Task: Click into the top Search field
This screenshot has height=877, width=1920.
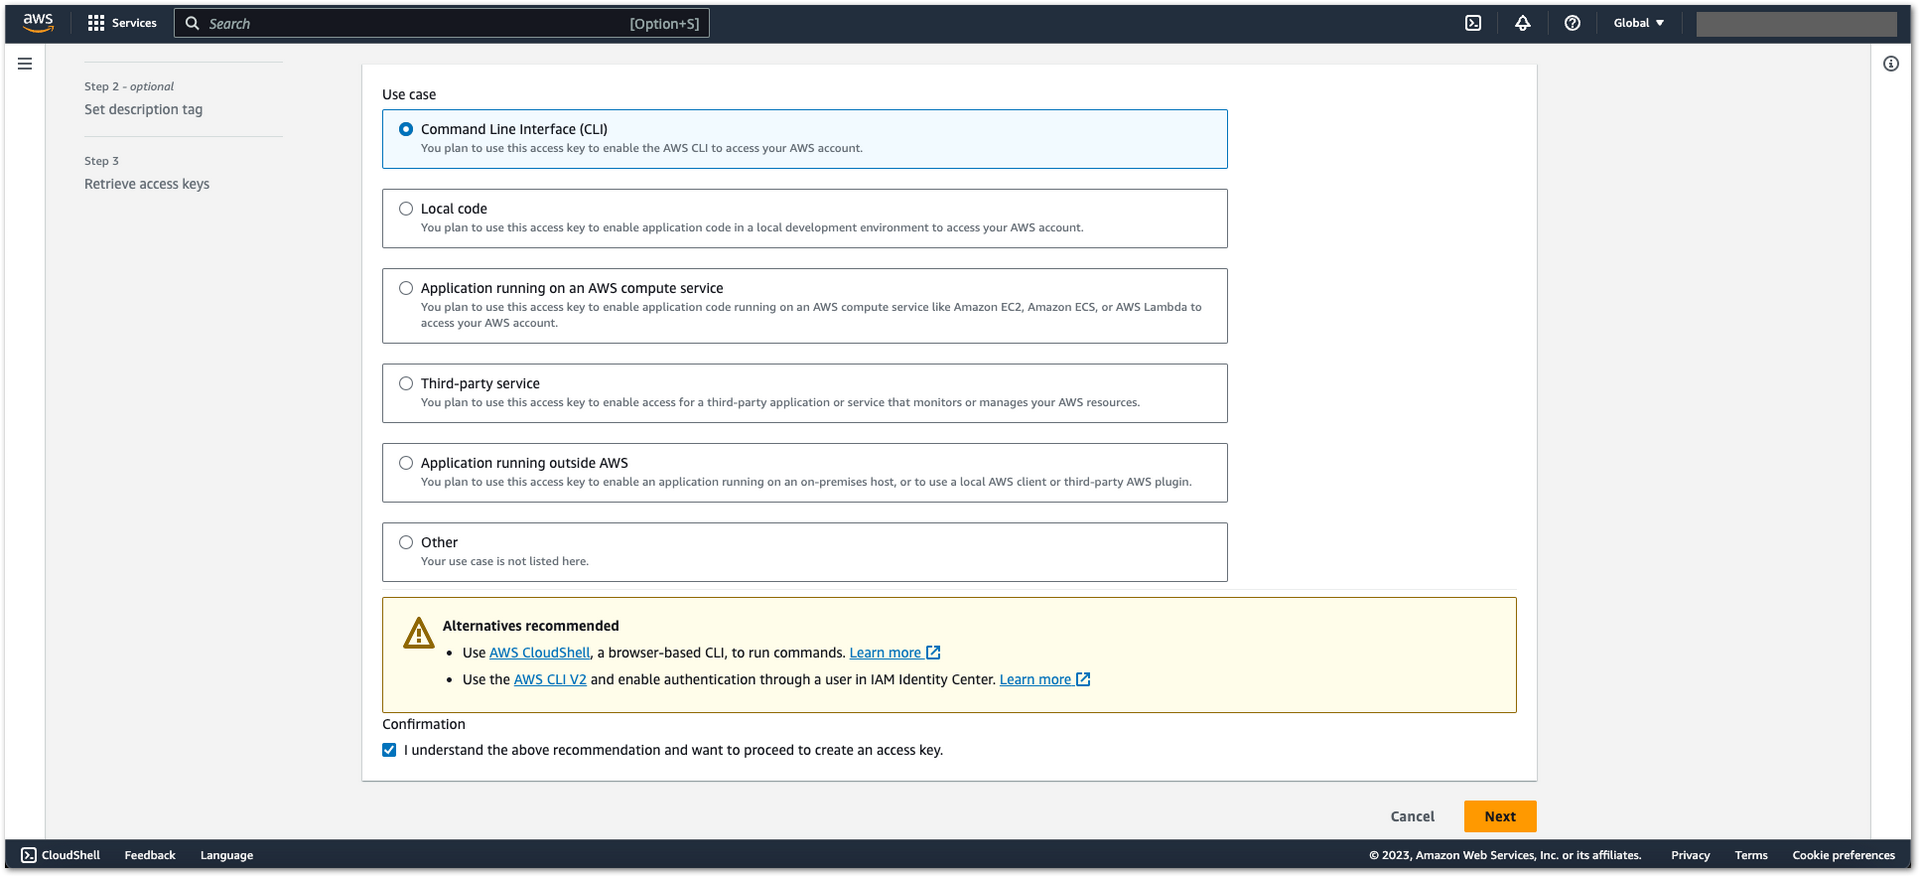Action: (x=442, y=23)
